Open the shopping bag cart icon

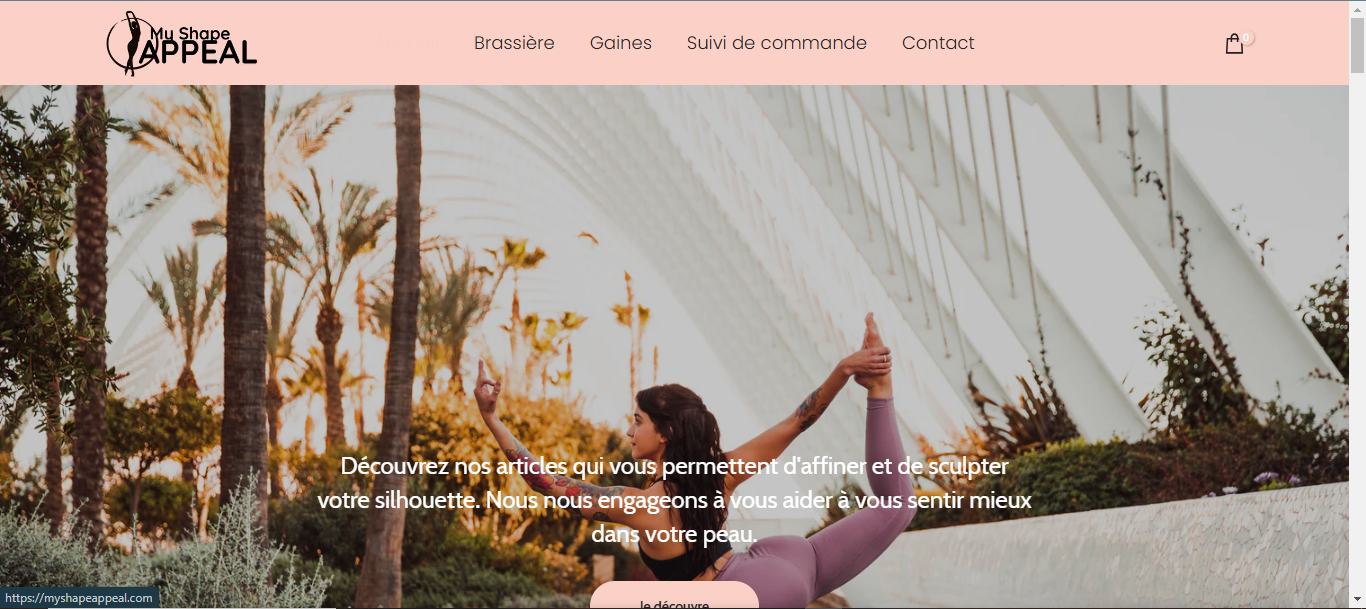1234,44
